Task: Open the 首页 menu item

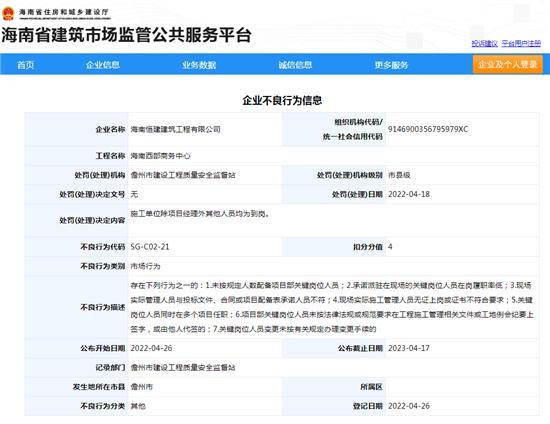Action: click(26, 65)
